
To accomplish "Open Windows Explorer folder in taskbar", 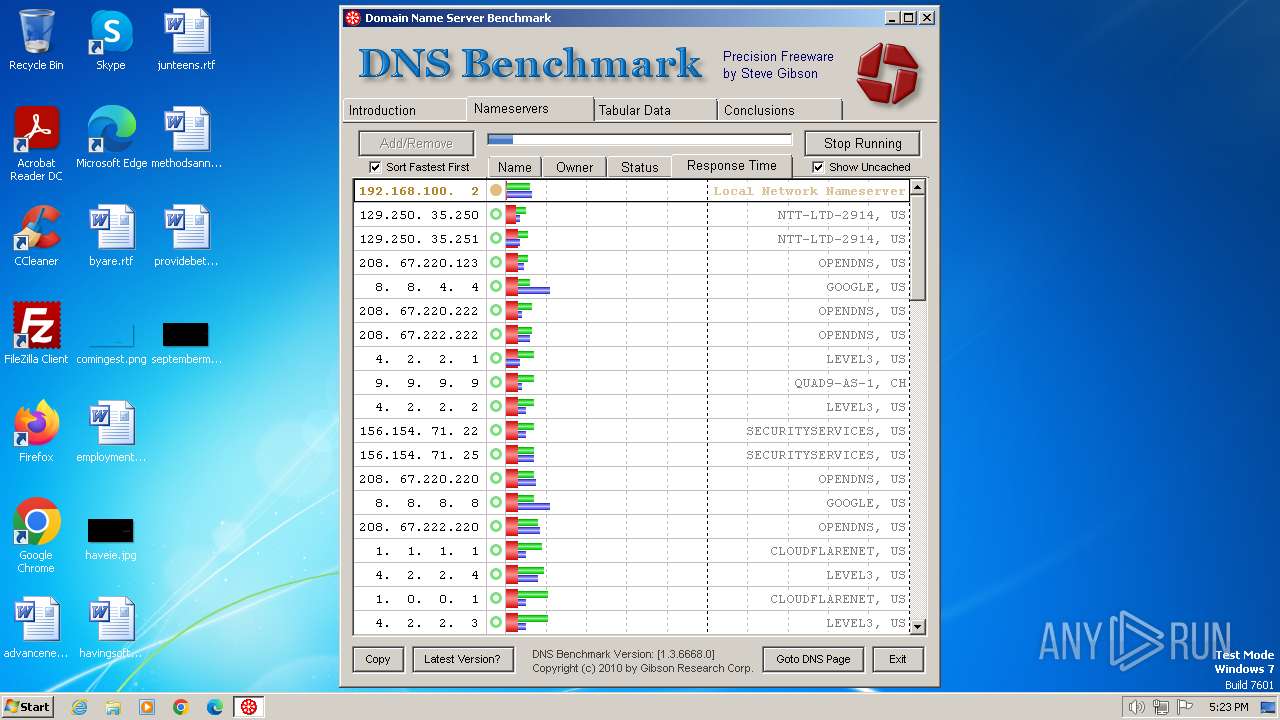I will pyautogui.click(x=113, y=707).
